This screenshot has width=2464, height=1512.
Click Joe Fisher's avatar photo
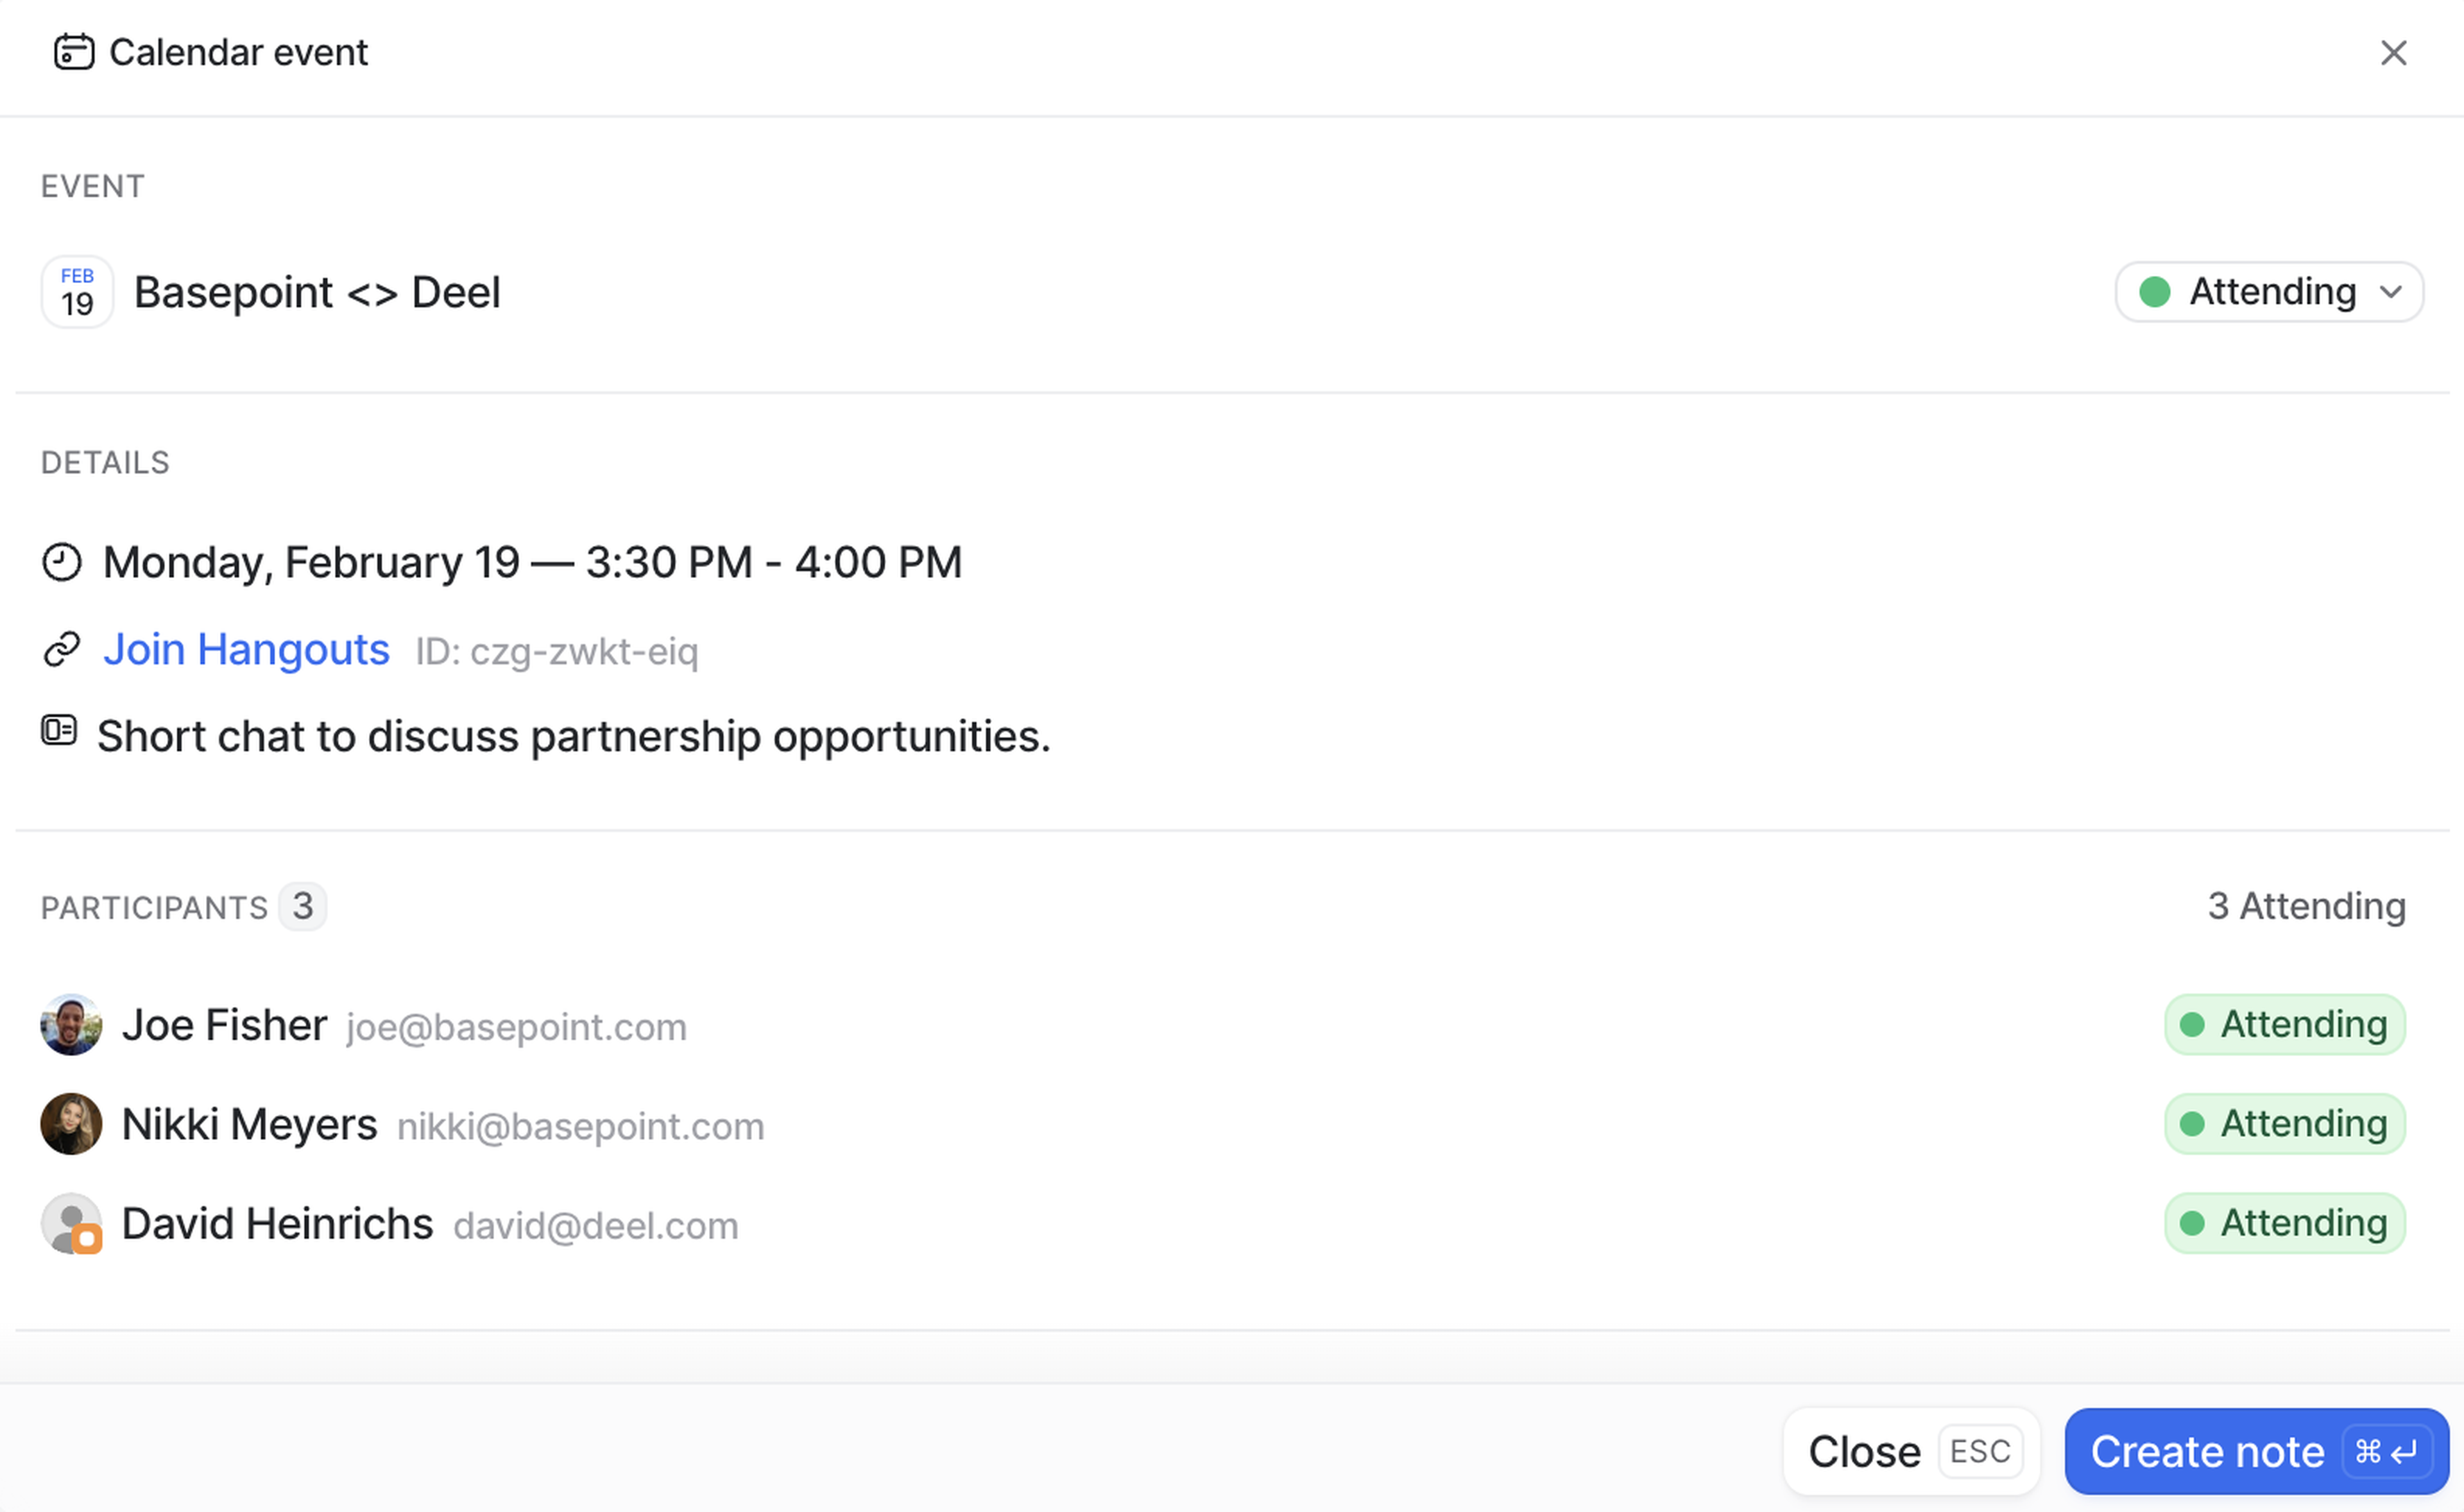(71, 1025)
